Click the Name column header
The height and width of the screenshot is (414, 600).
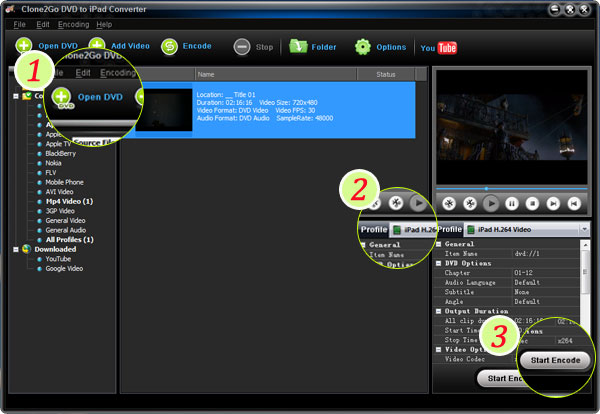coord(276,74)
